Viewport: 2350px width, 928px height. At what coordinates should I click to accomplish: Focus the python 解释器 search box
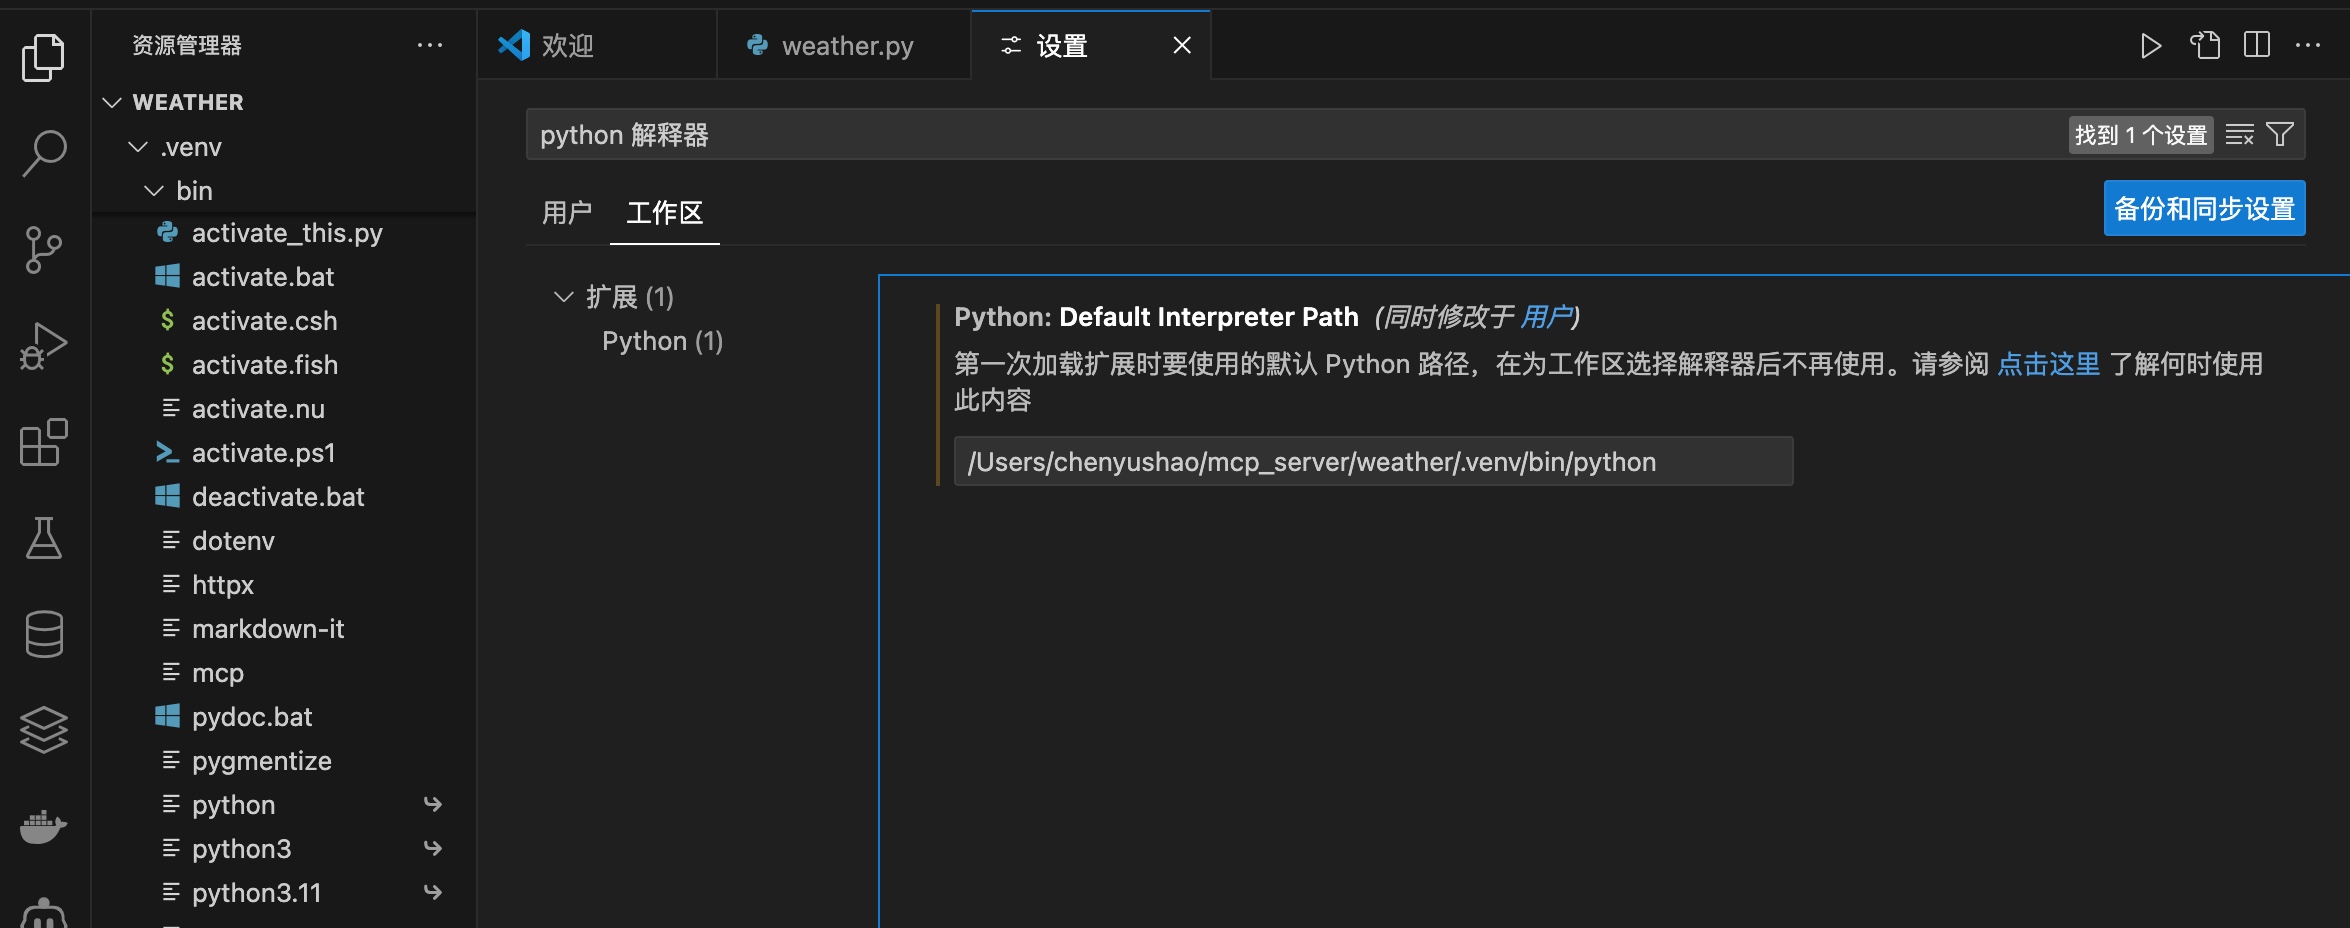(x=1295, y=134)
